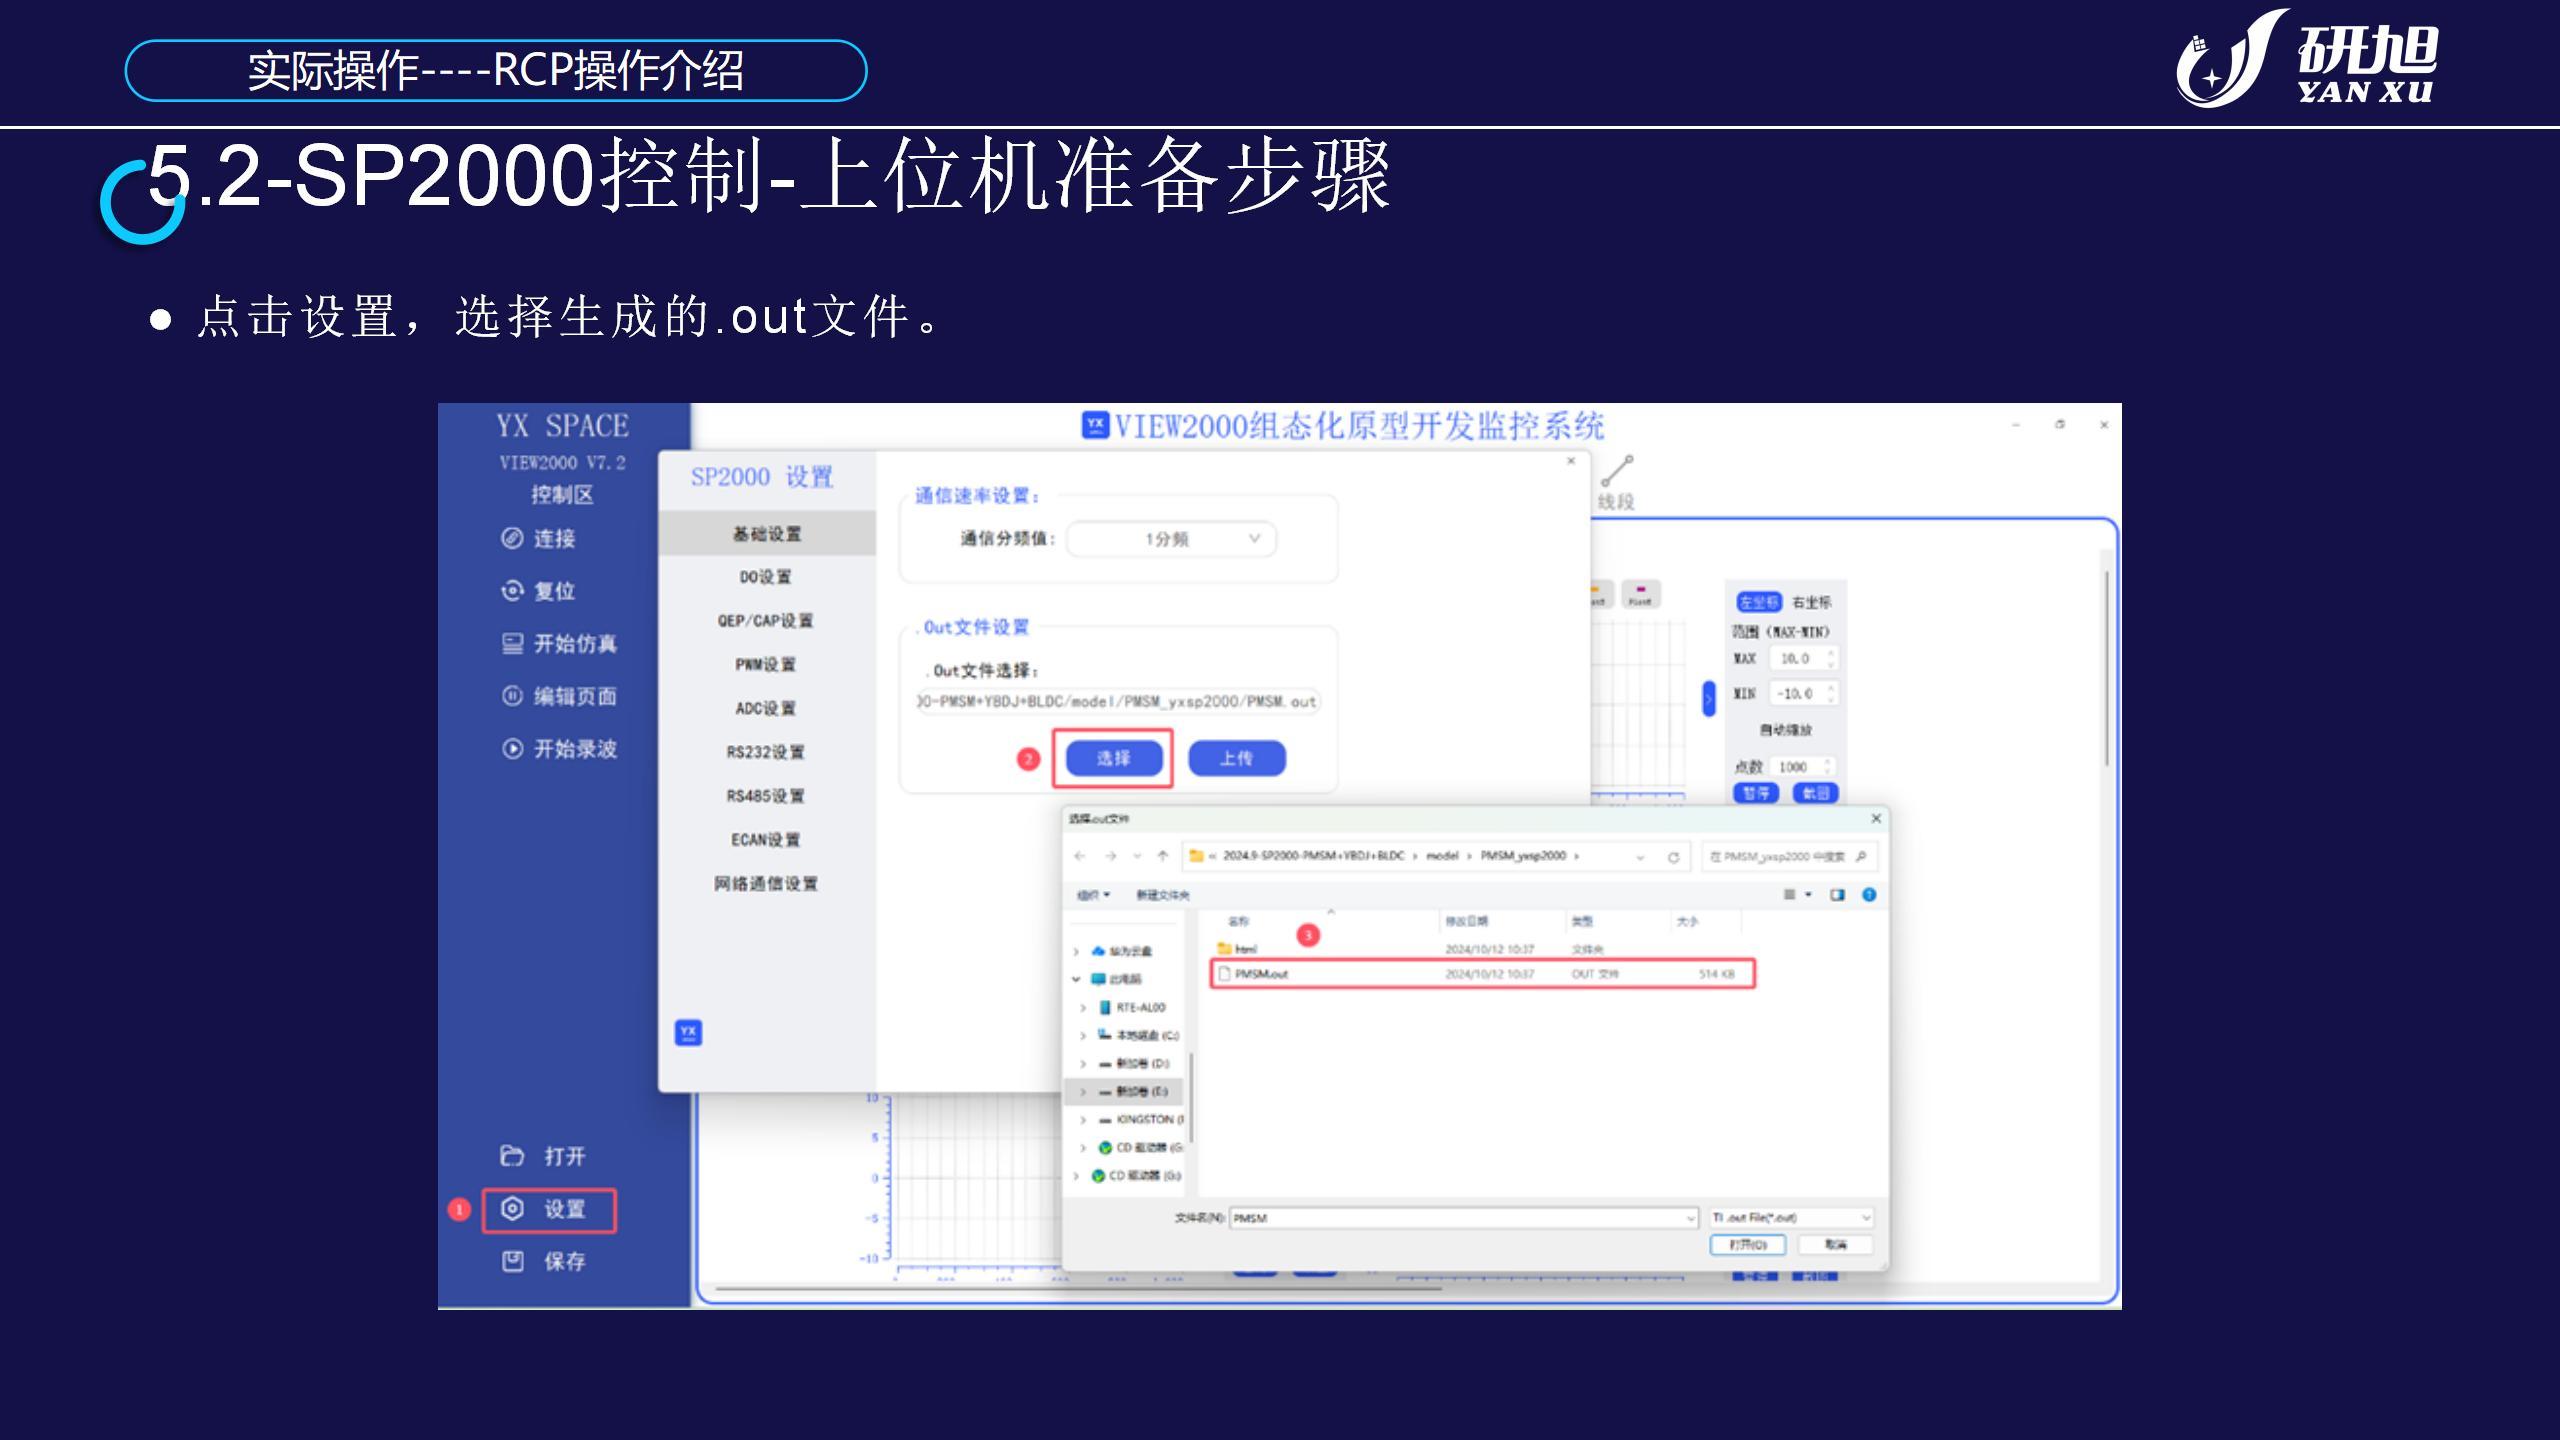Refresh the file dialog folder view

pyautogui.click(x=1672, y=857)
